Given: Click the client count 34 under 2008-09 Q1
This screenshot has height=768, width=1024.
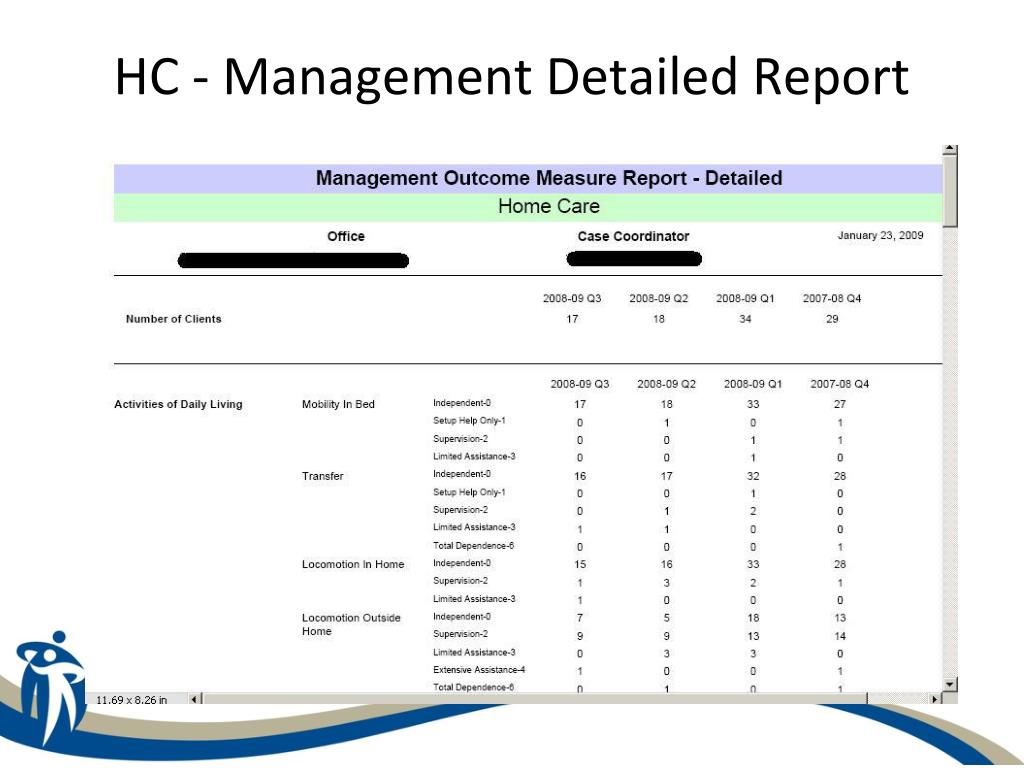Looking at the screenshot, I should pyautogui.click(x=745, y=319).
